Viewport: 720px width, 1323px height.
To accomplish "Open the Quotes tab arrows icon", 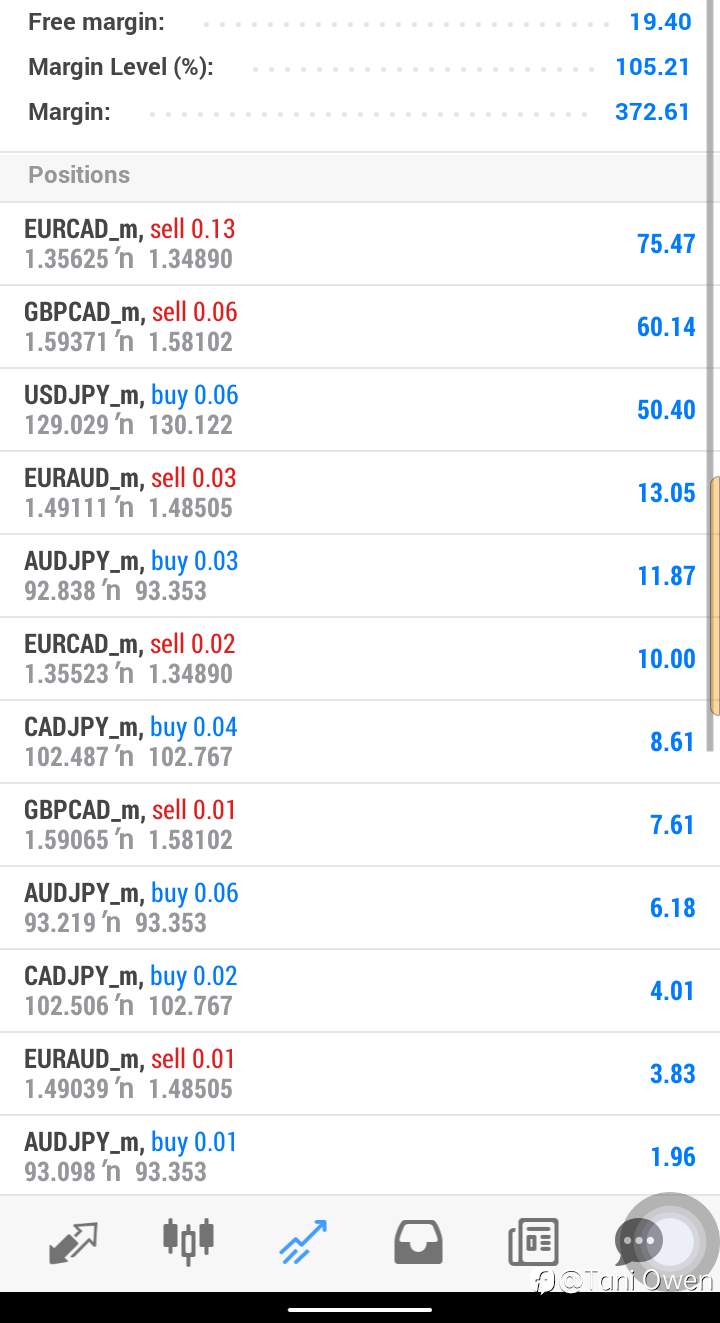I will click(x=73, y=1243).
